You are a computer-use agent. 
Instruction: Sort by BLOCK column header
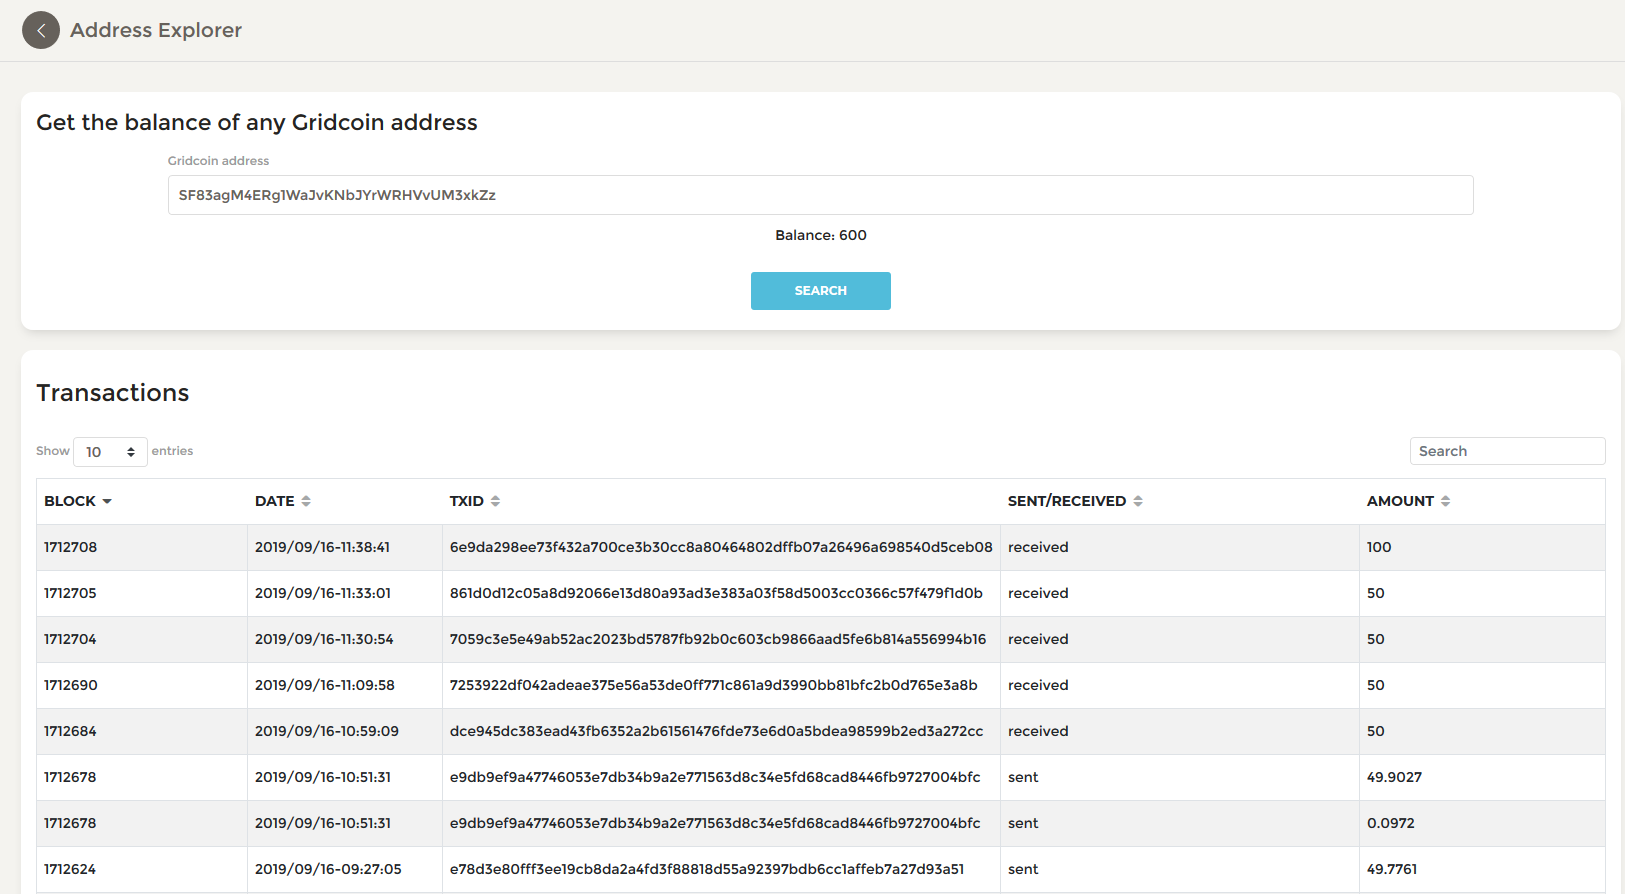point(78,501)
